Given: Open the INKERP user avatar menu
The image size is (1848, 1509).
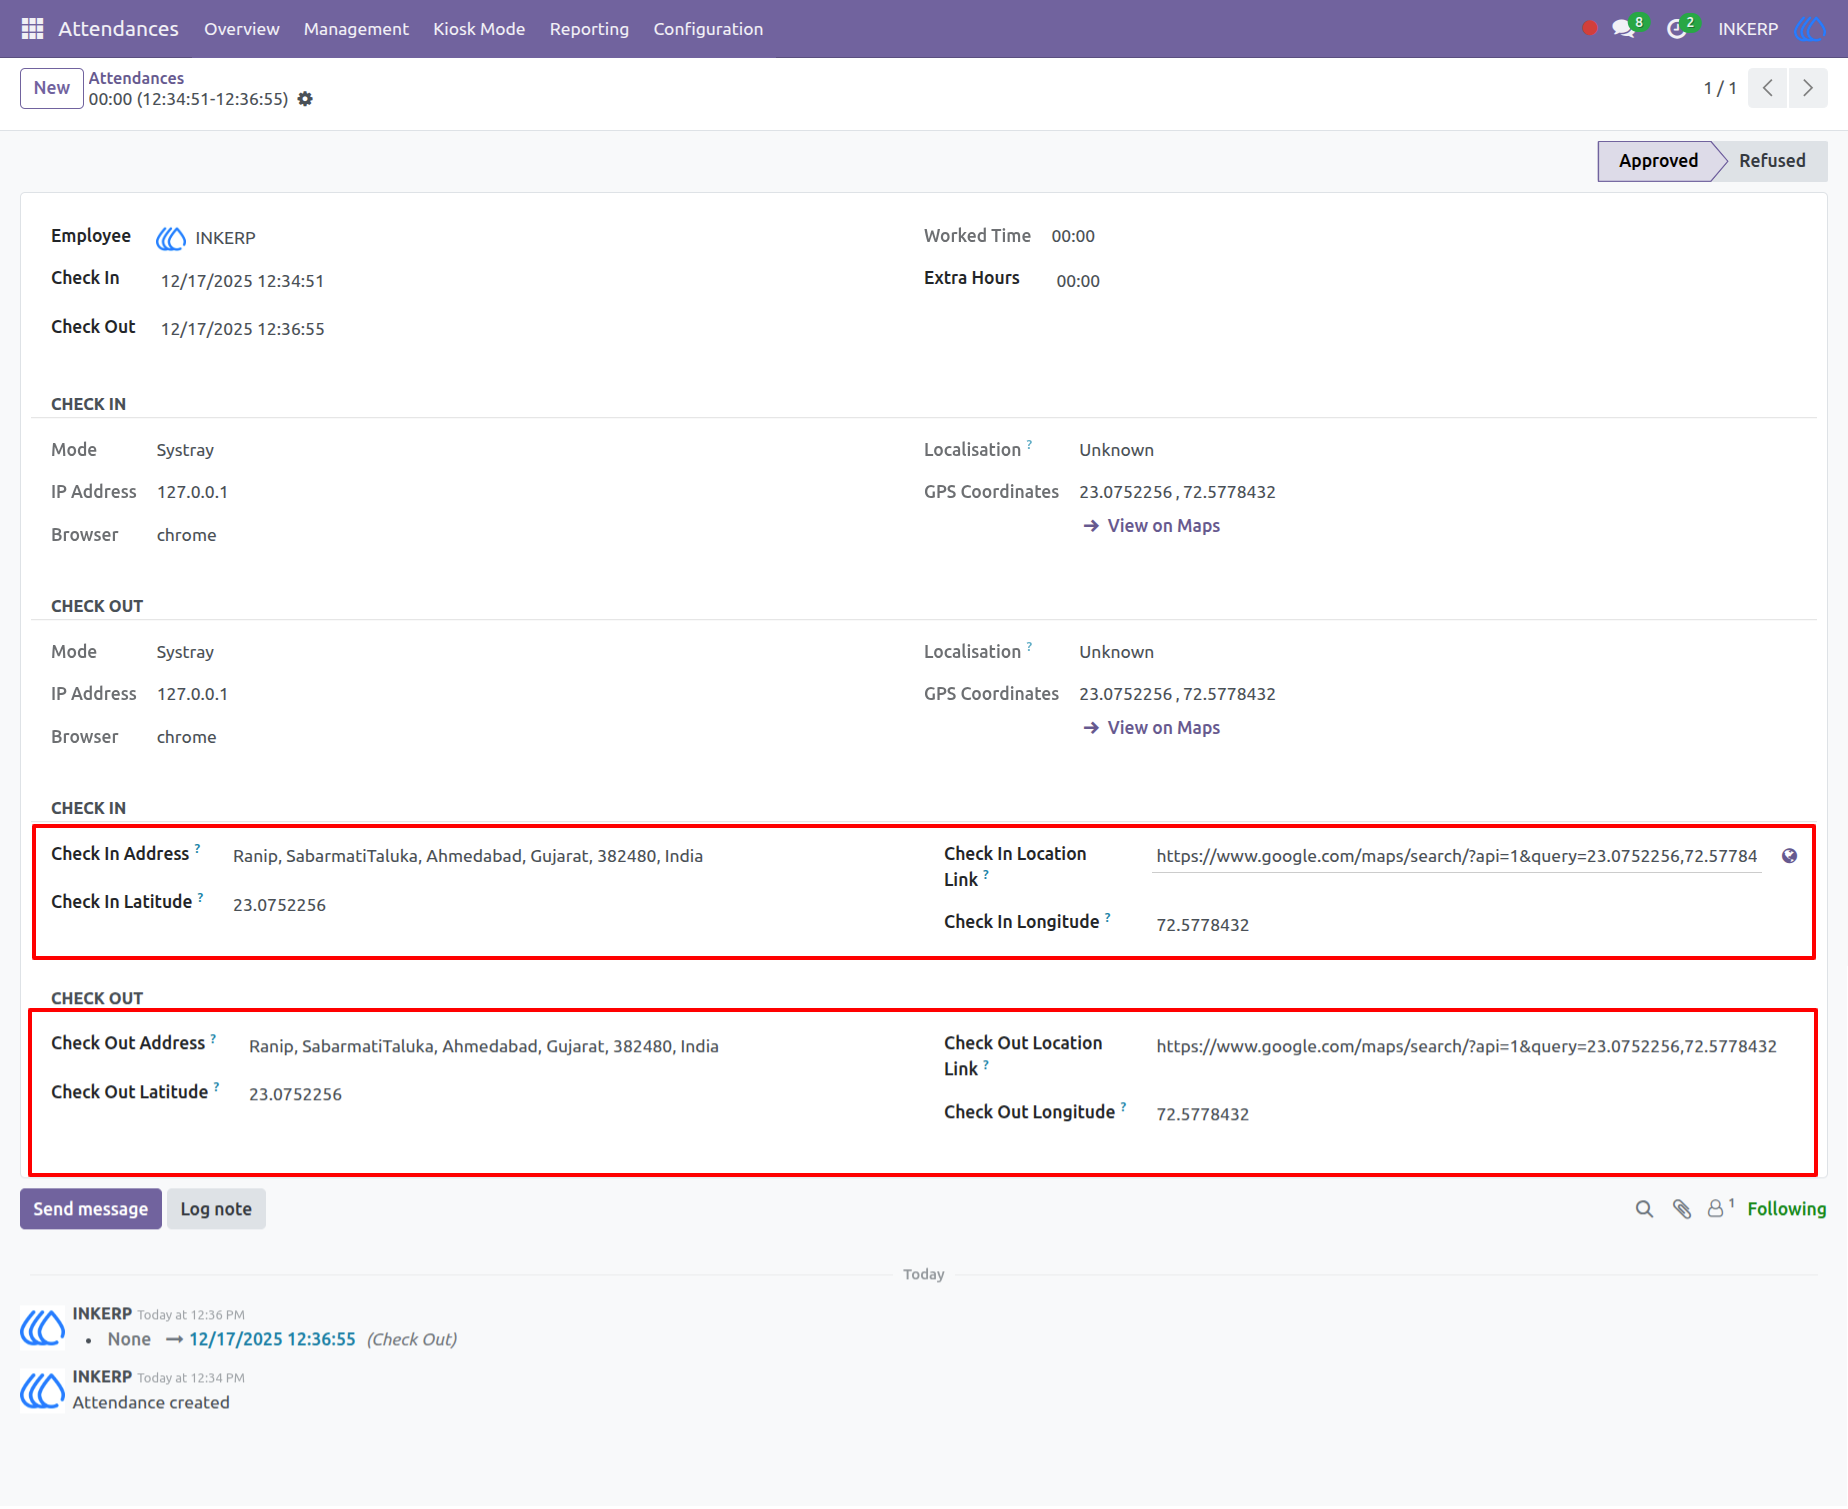Looking at the screenshot, I should coord(1810,29).
